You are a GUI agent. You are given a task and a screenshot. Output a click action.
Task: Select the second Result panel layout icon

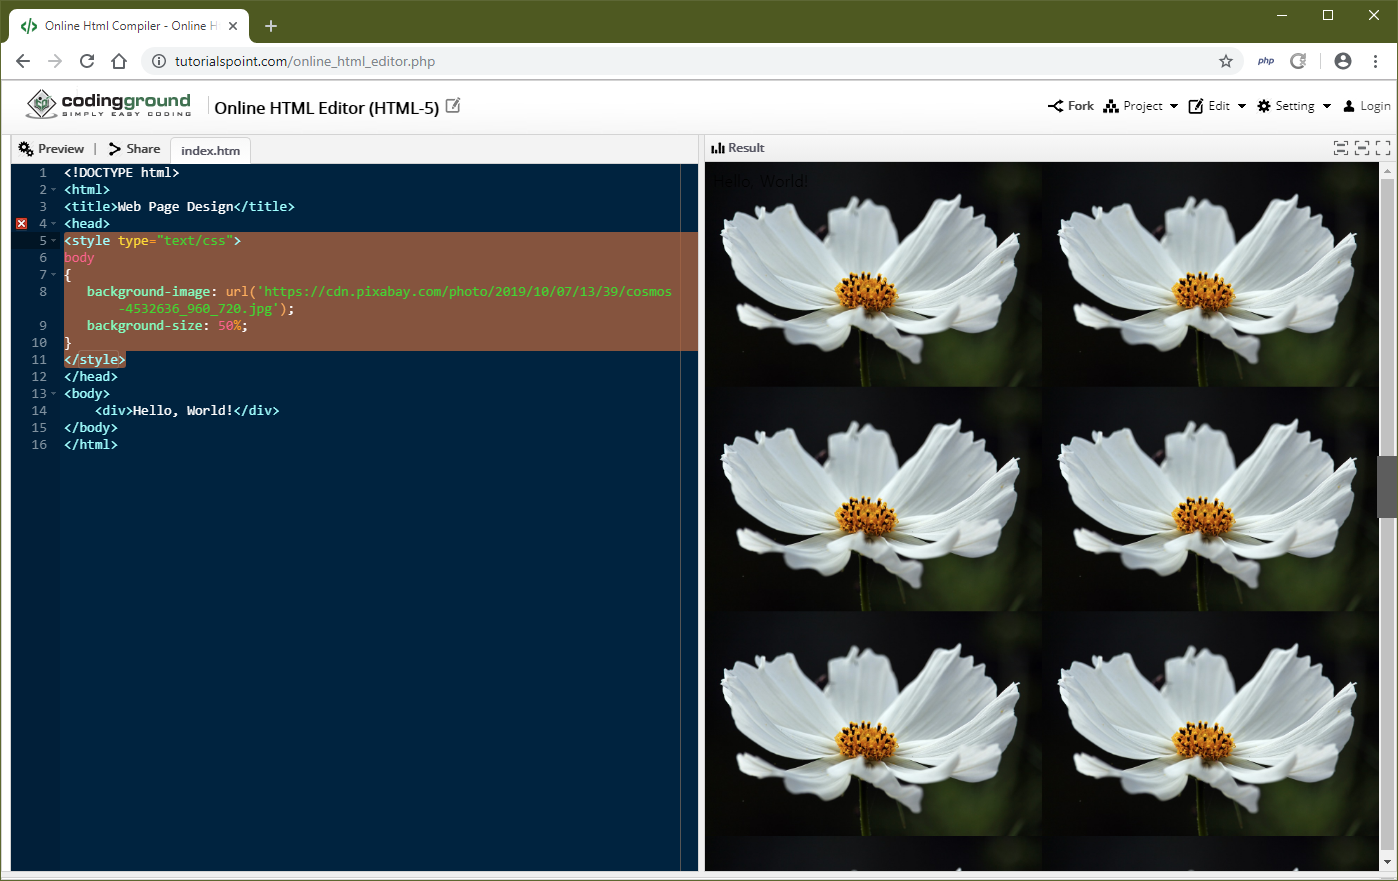[x=1362, y=148]
